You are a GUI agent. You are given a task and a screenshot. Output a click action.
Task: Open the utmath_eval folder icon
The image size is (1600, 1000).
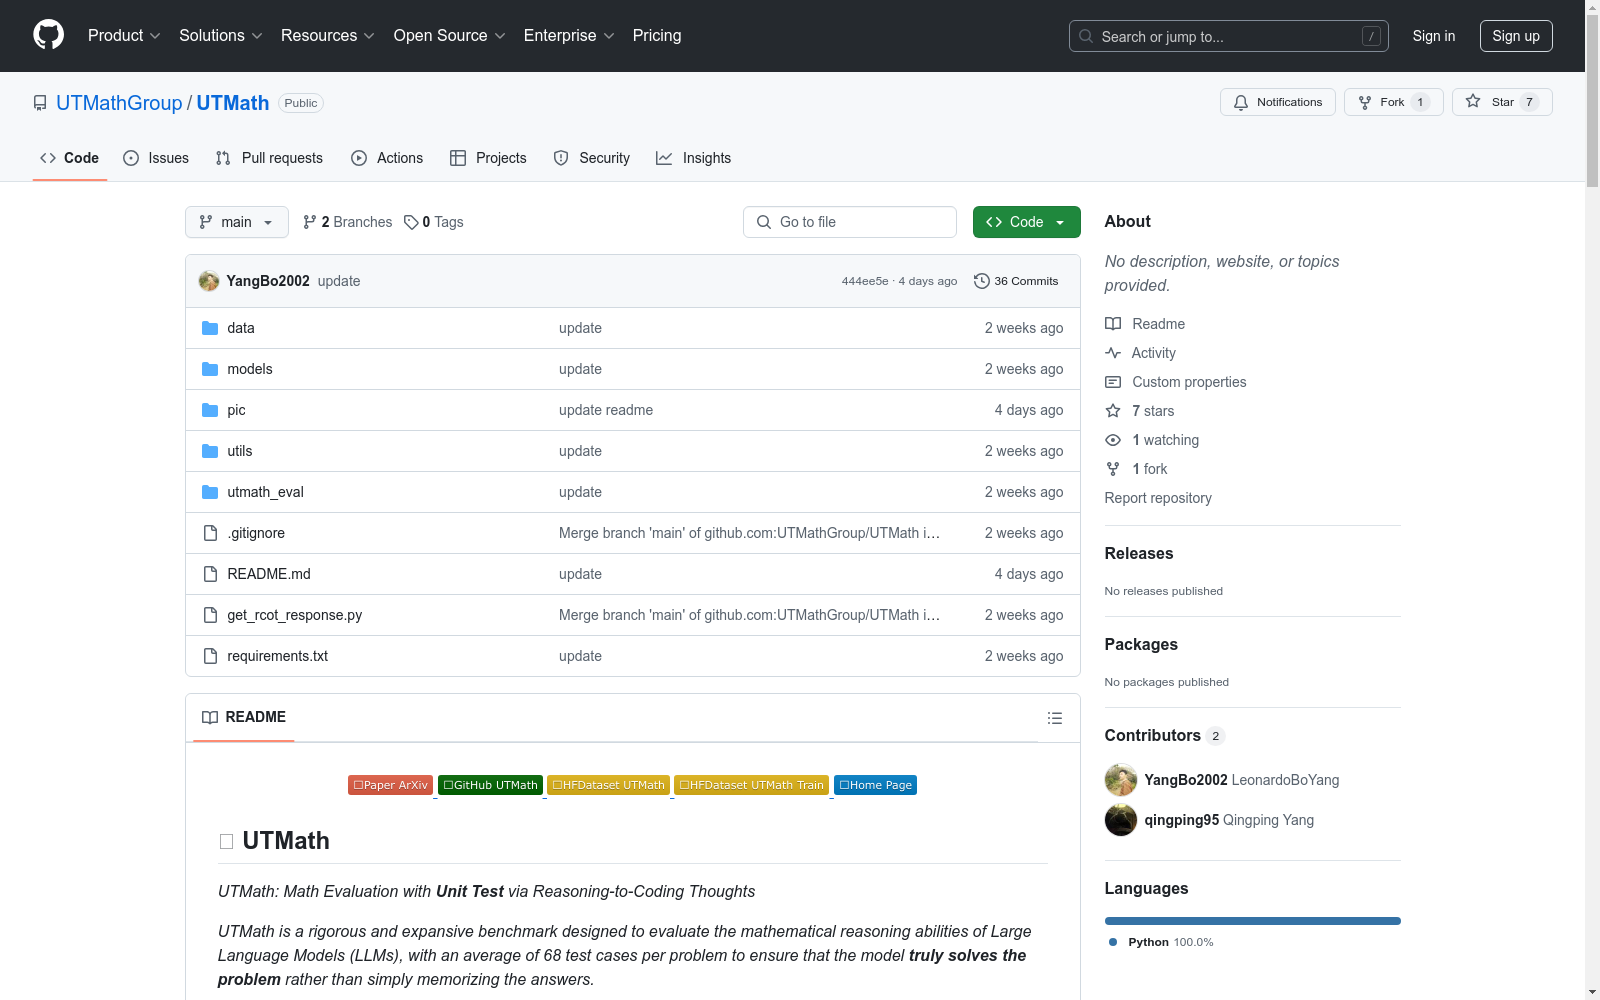tap(210, 492)
